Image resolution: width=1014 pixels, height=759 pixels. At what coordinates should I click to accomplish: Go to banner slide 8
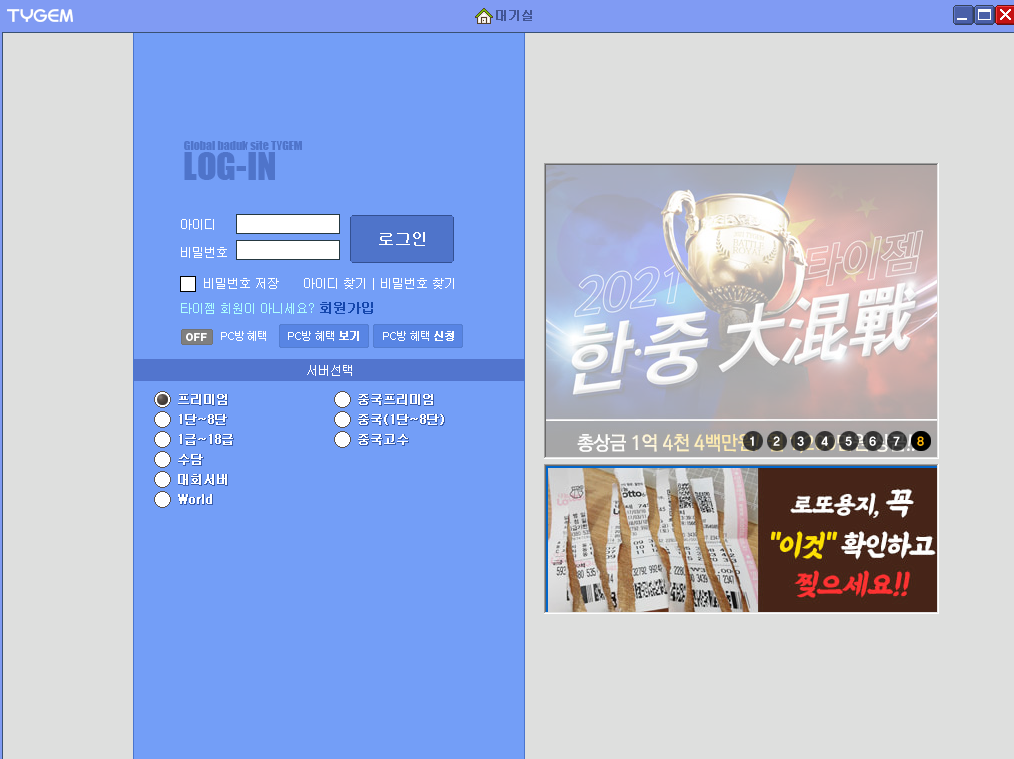point(920,442)
